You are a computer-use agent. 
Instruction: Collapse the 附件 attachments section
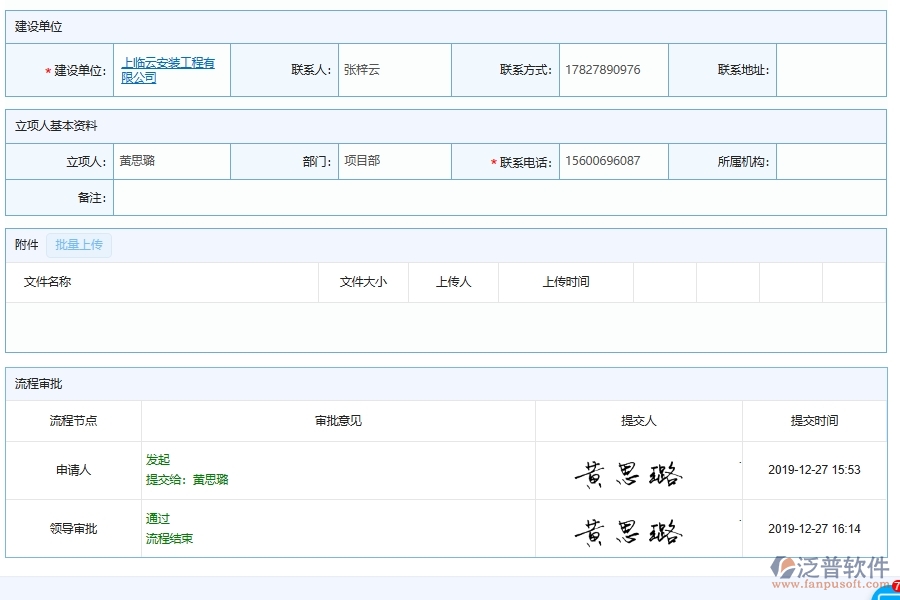coord(25,245)
